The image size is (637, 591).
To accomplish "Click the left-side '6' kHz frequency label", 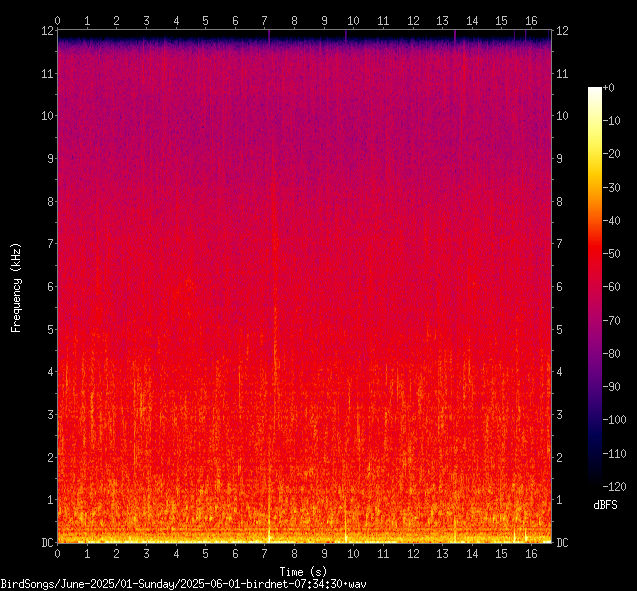I will [50, 287].
